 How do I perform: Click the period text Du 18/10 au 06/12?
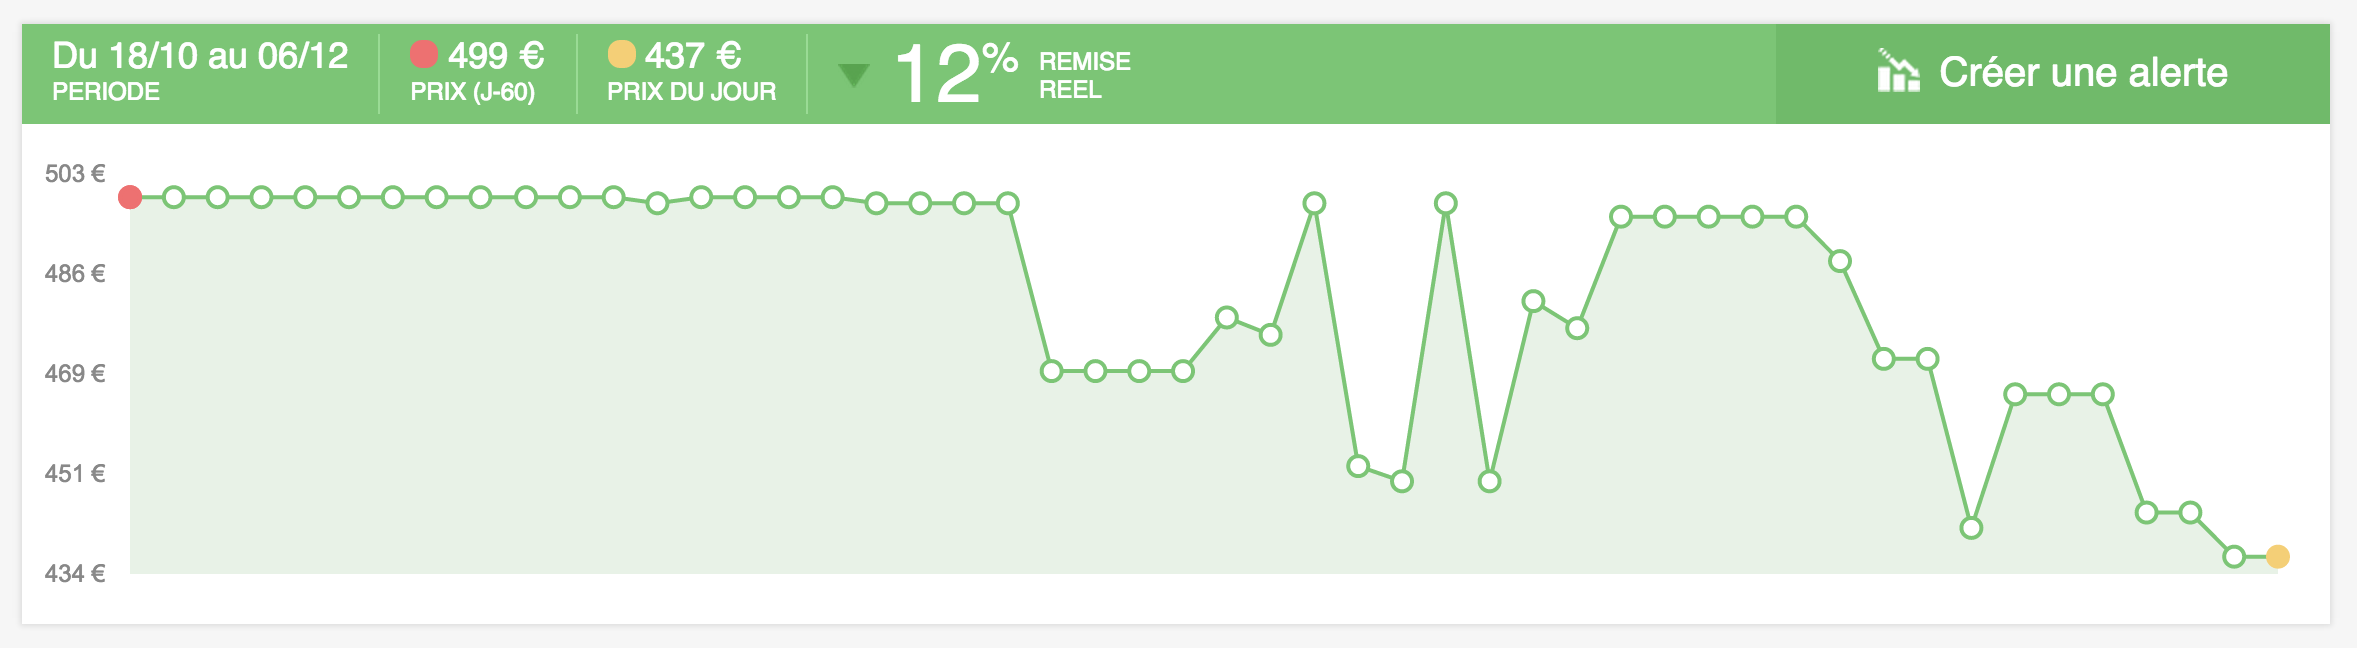coord(200,56)
